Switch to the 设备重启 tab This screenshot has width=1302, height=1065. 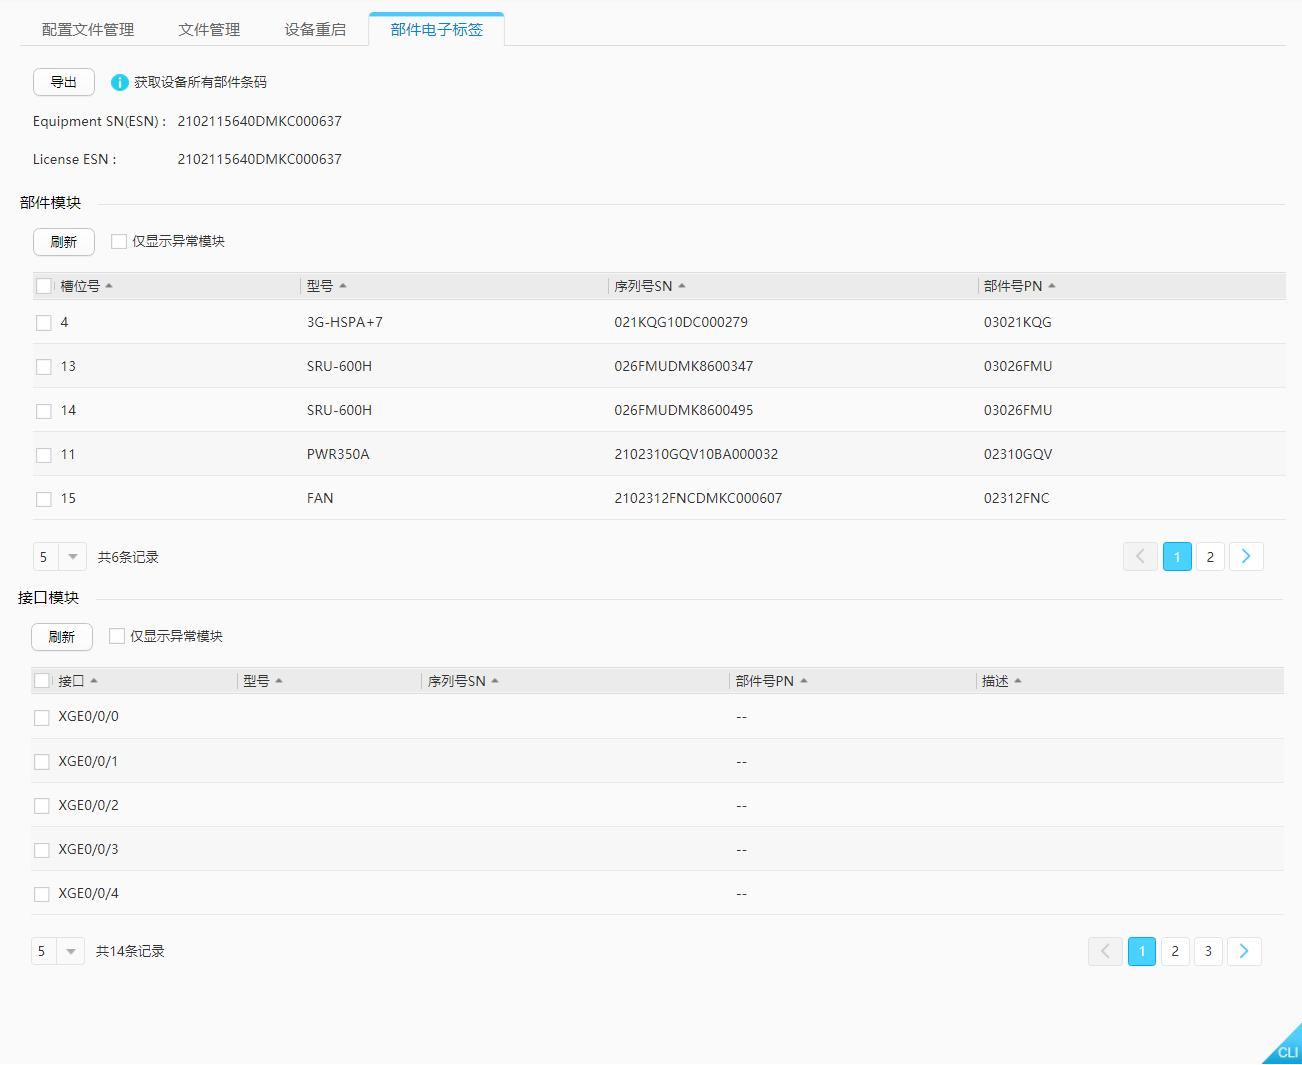(x=313, y=29)
